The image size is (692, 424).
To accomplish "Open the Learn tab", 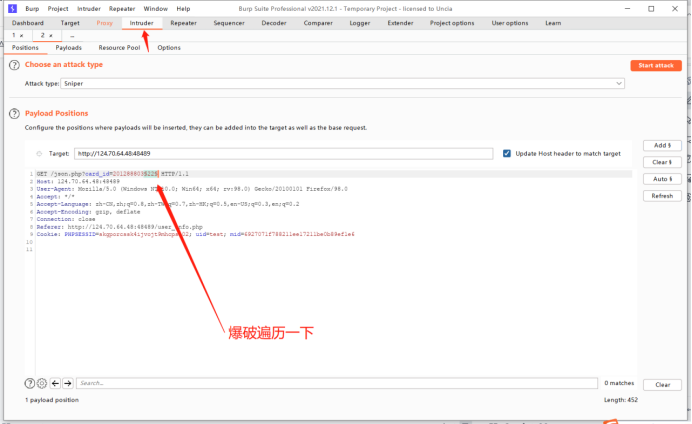I will click(x=553, y=23).
